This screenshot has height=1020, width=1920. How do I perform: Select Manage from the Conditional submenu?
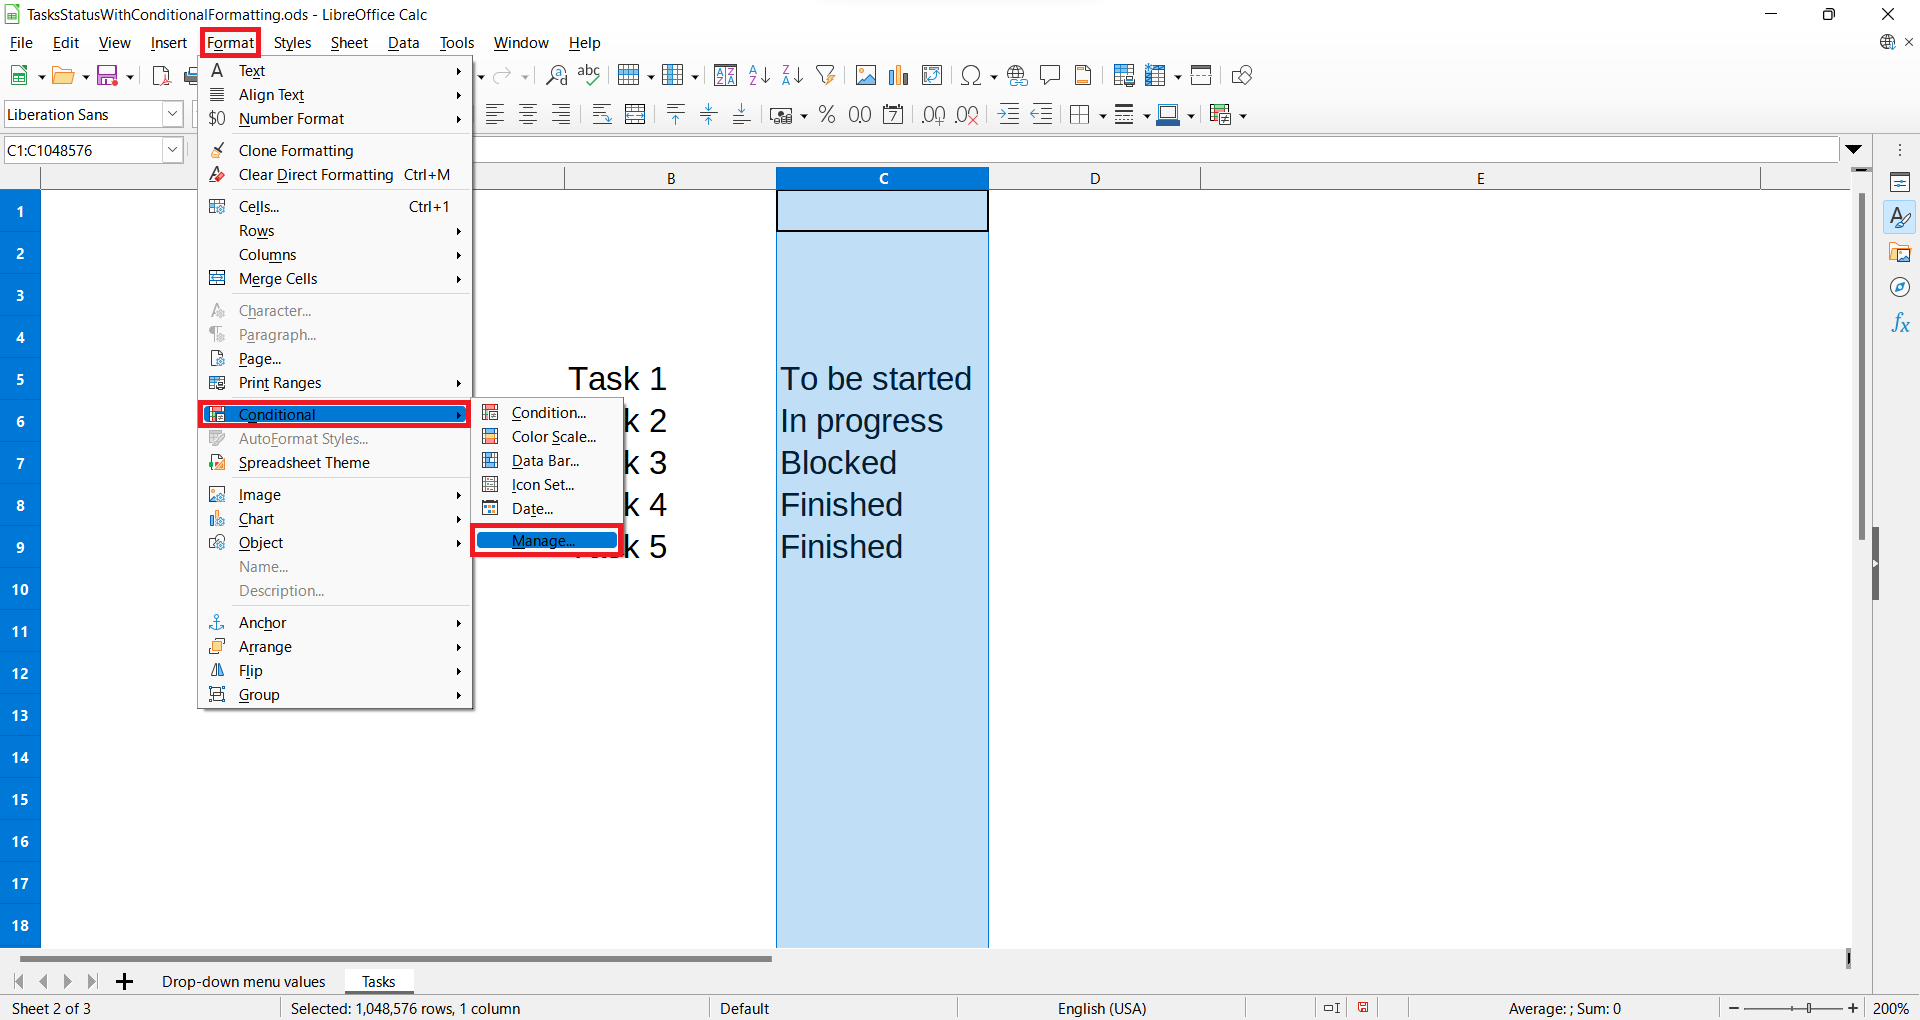pos(545,540)
